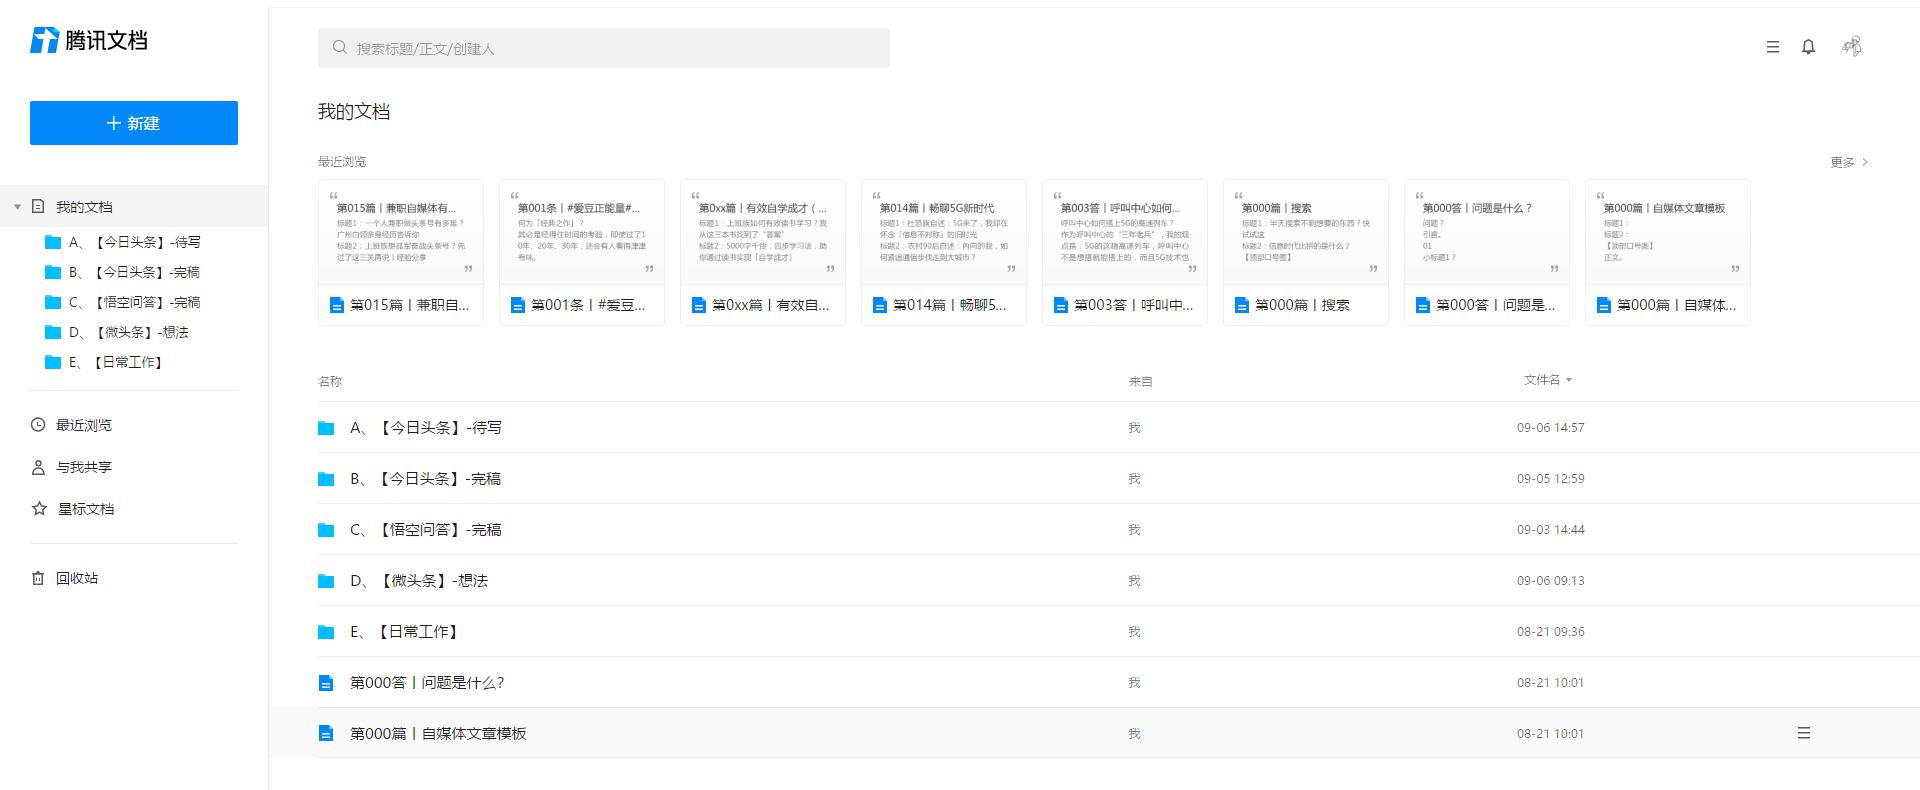Open recent card 第000篇丨搜索
This screenshot has width=1920, height=790.
tap(1306, 252)
